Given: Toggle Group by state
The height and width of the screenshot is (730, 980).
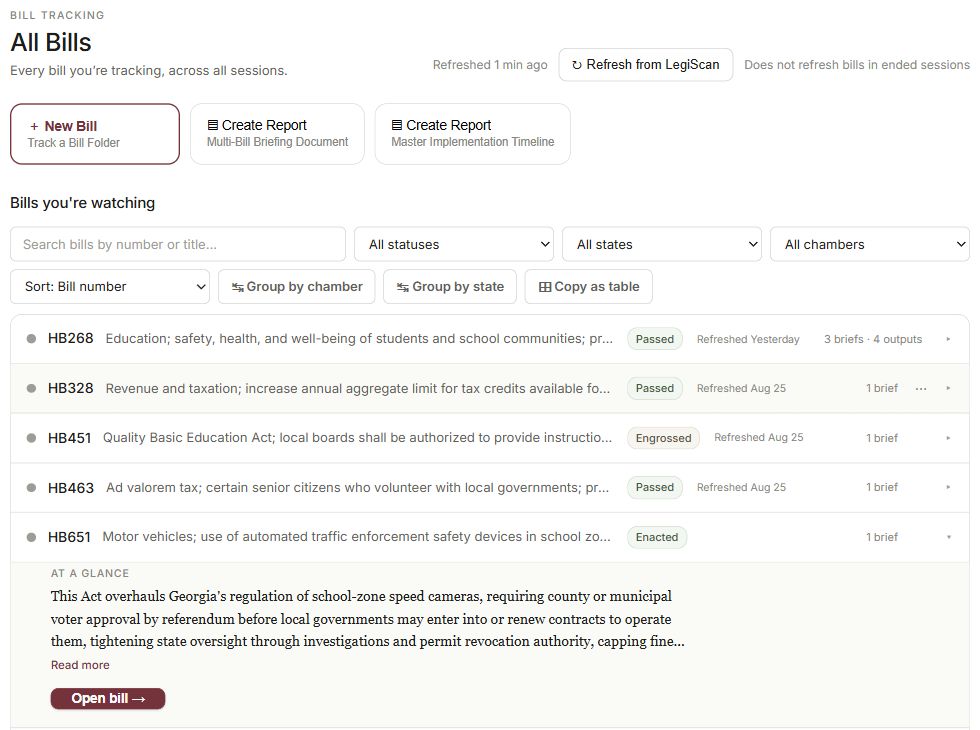Looking at the screenshot, I should click(450, 286).
